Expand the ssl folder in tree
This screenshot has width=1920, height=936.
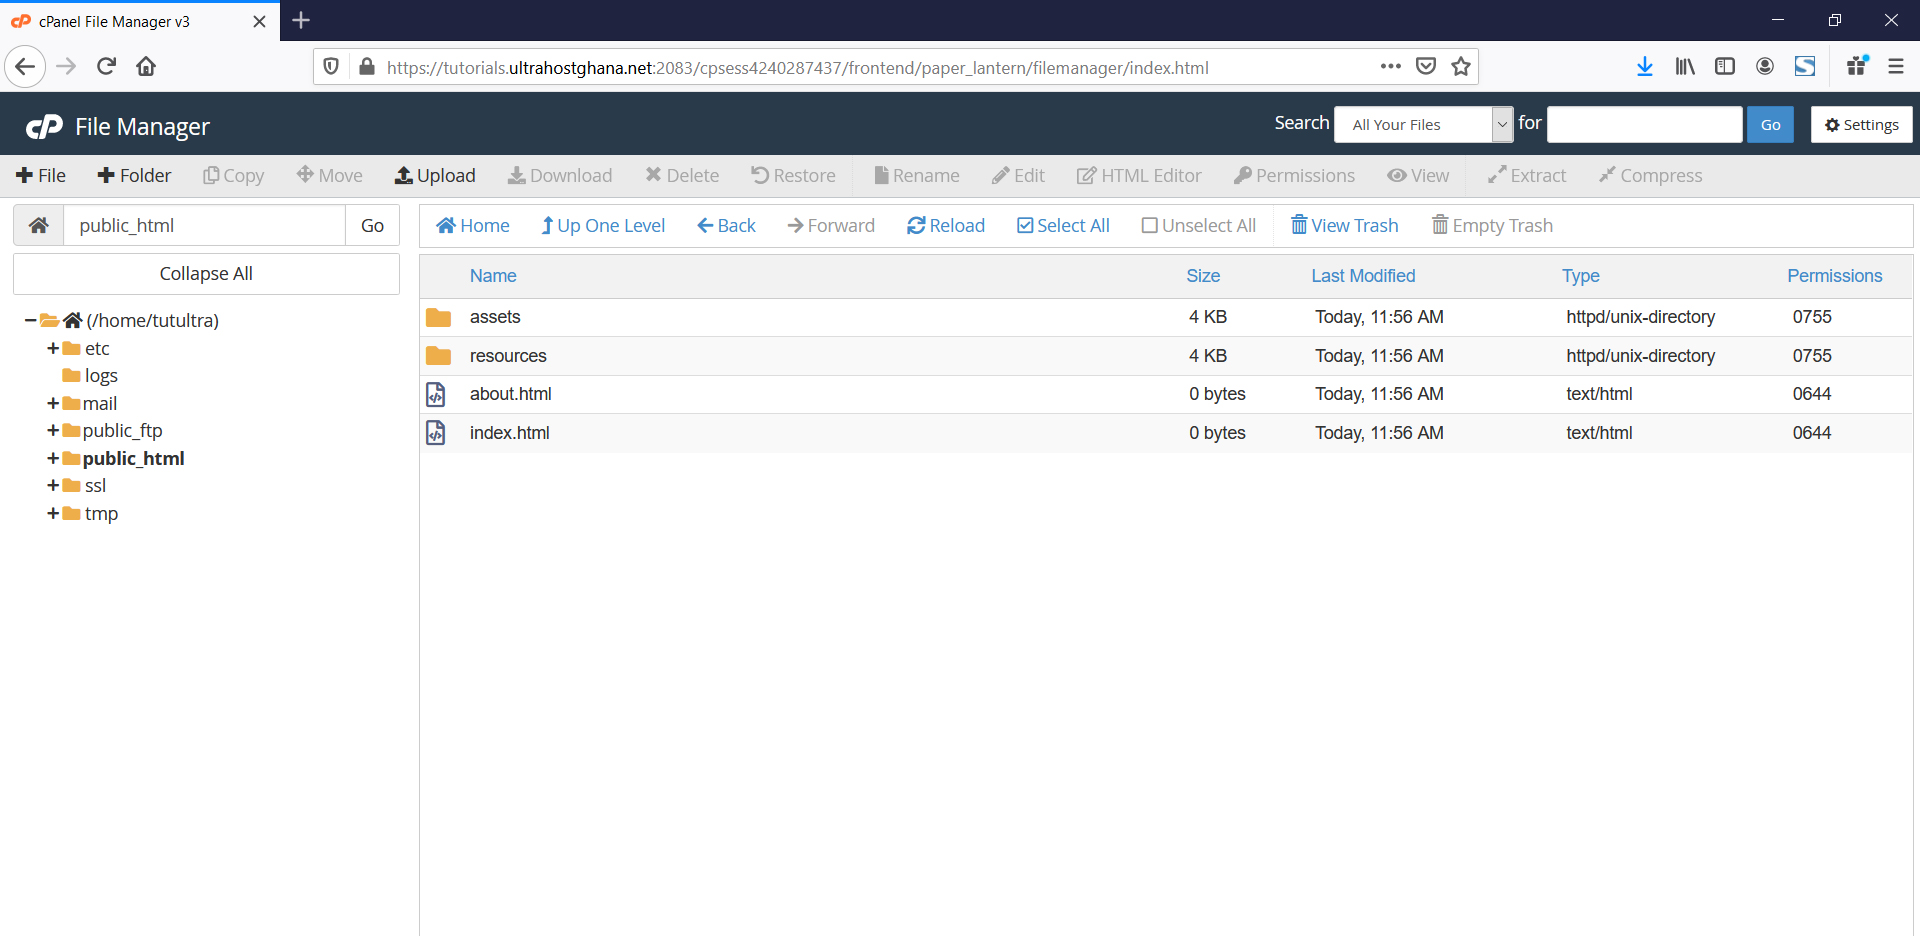(x=53, y=485)
